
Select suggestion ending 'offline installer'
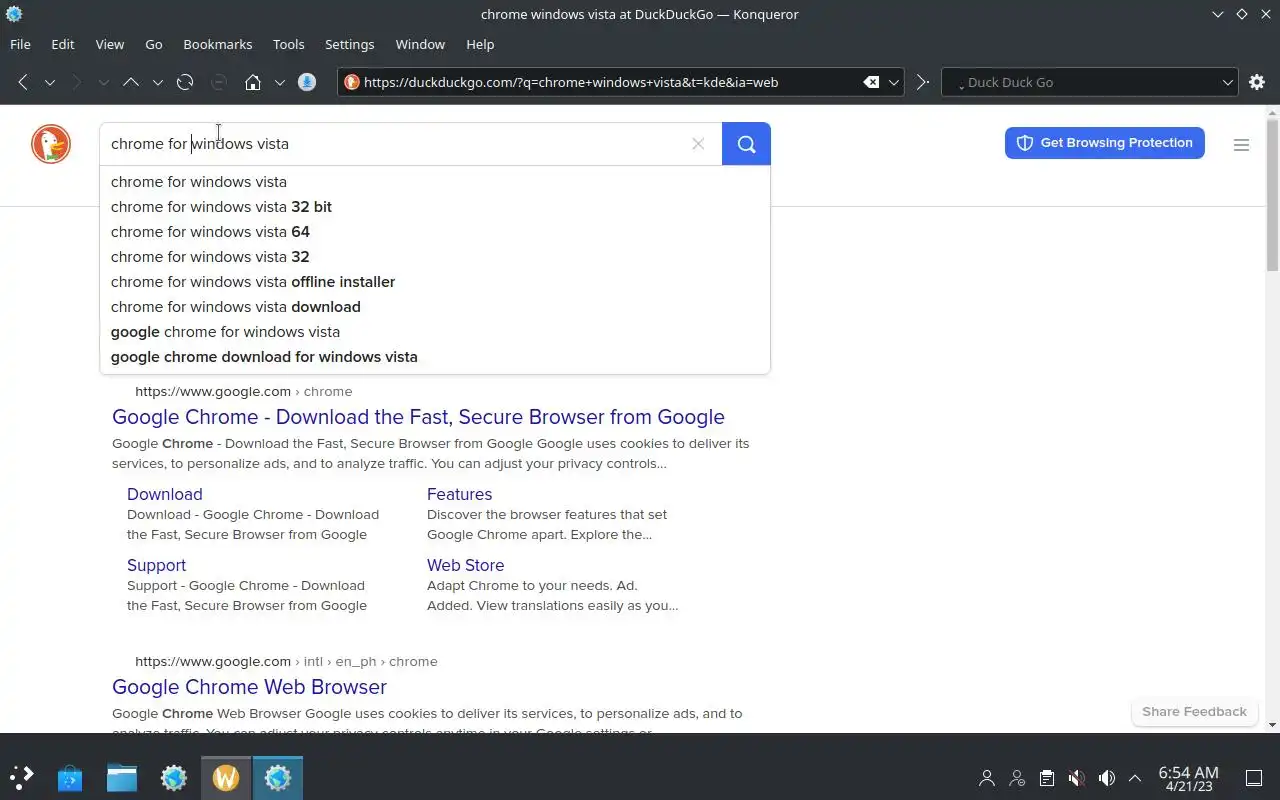click(435, 282)
